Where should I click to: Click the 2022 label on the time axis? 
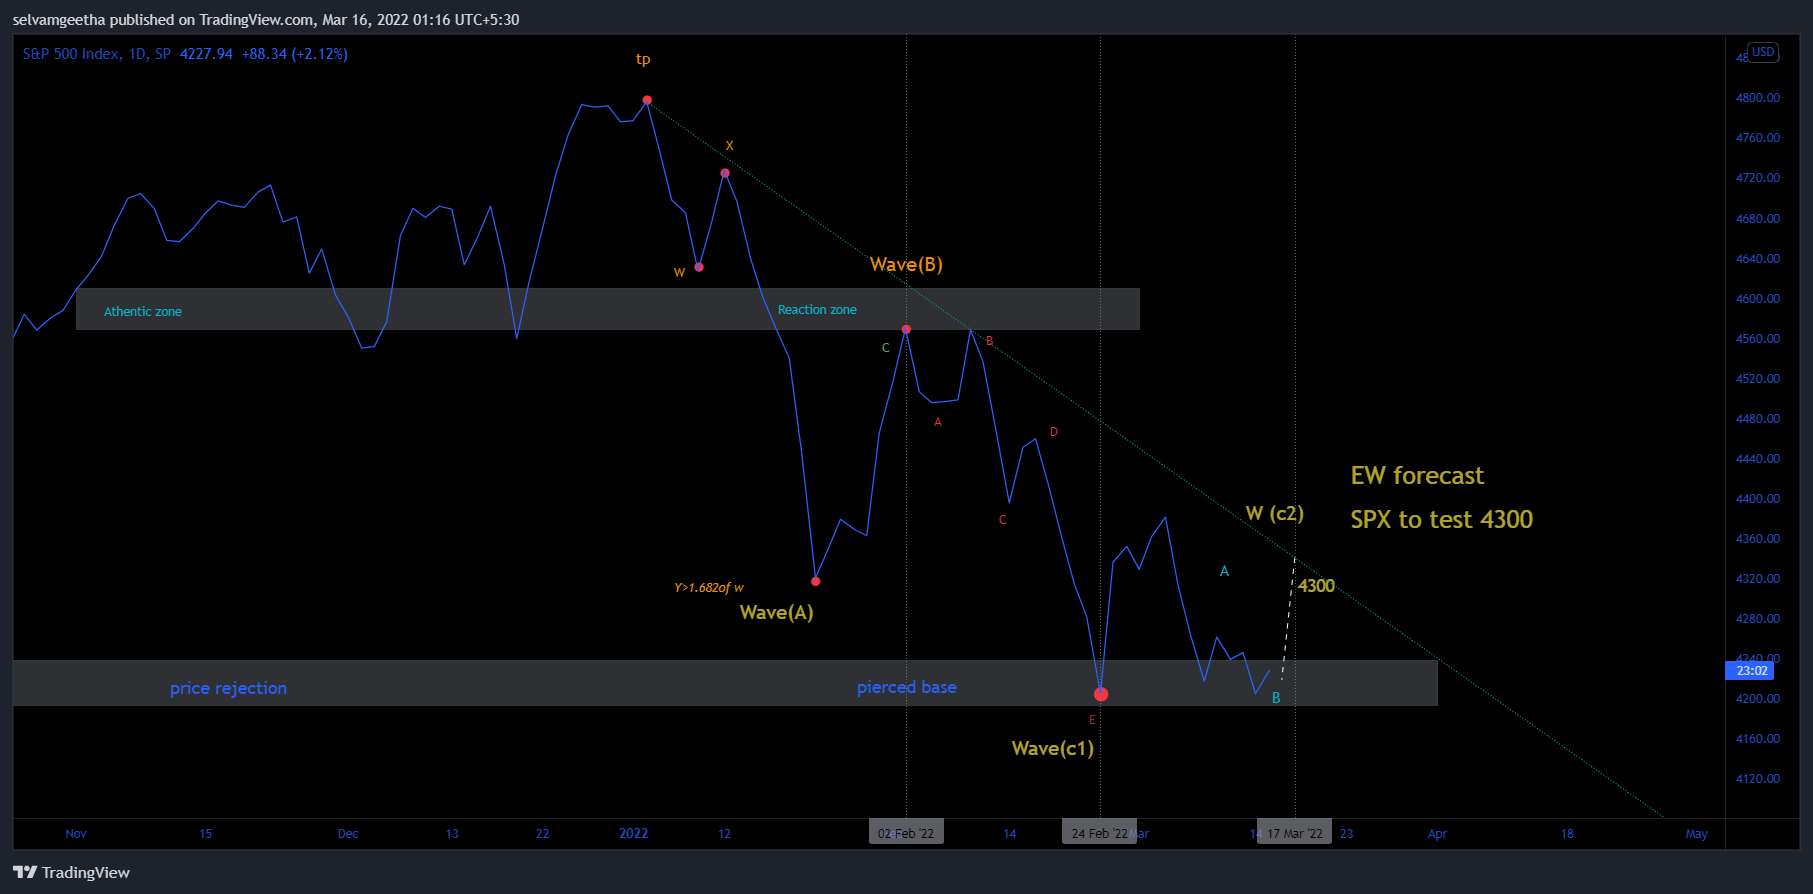[x=633, y=833]
